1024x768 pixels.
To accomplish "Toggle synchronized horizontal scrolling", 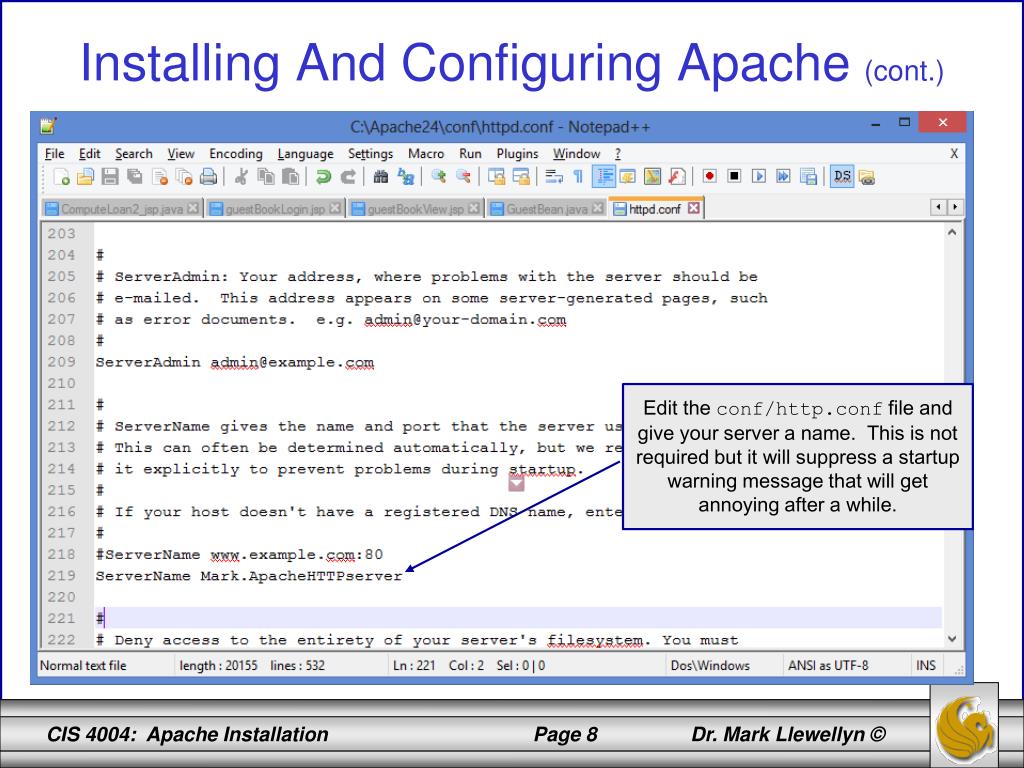I will point(520,176).
